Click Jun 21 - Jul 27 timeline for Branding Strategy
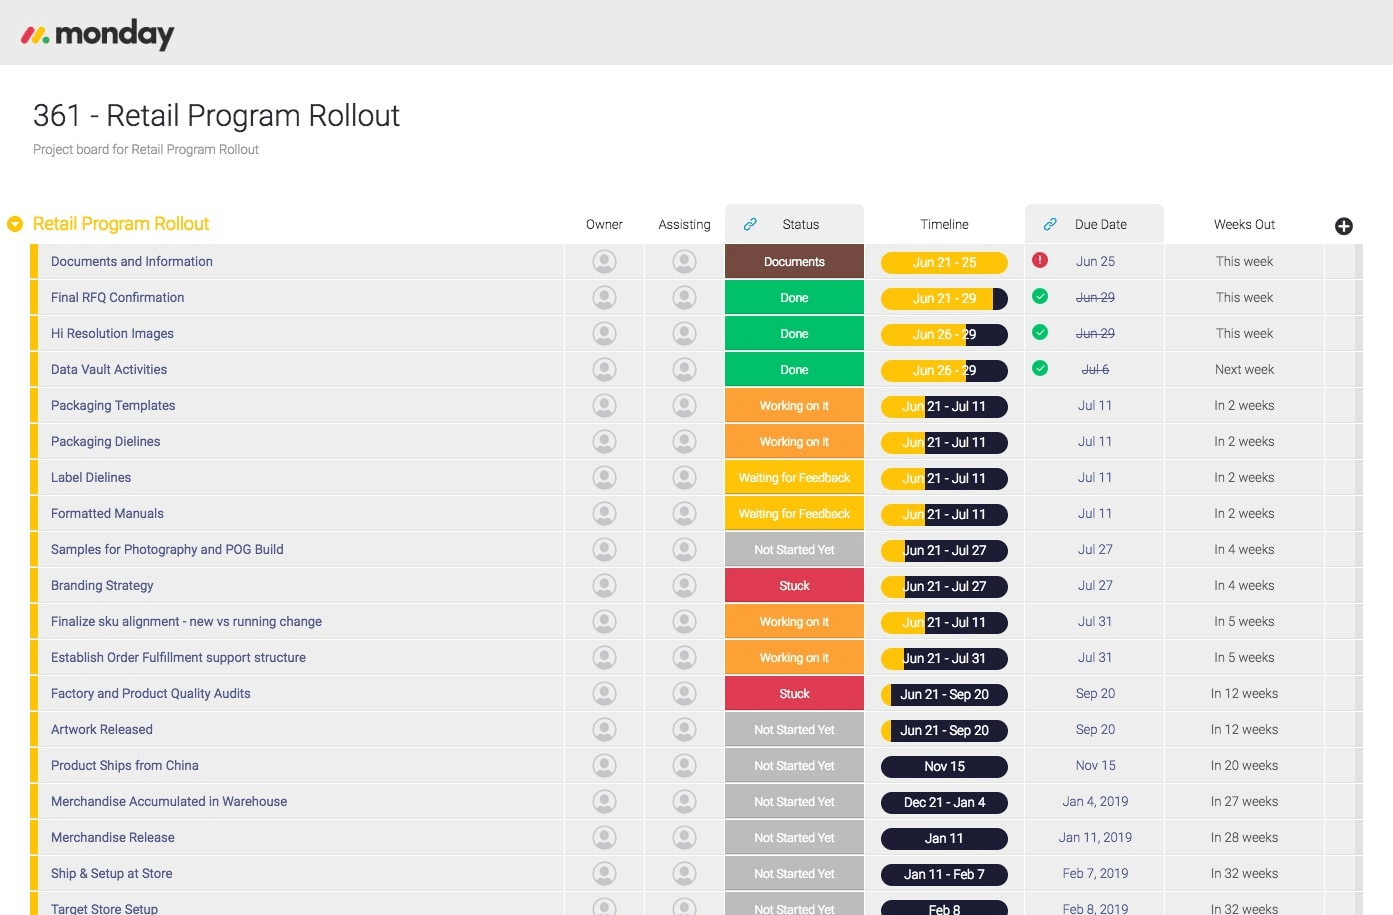This screenshot has width=1393, height=915. coord(944,586)
